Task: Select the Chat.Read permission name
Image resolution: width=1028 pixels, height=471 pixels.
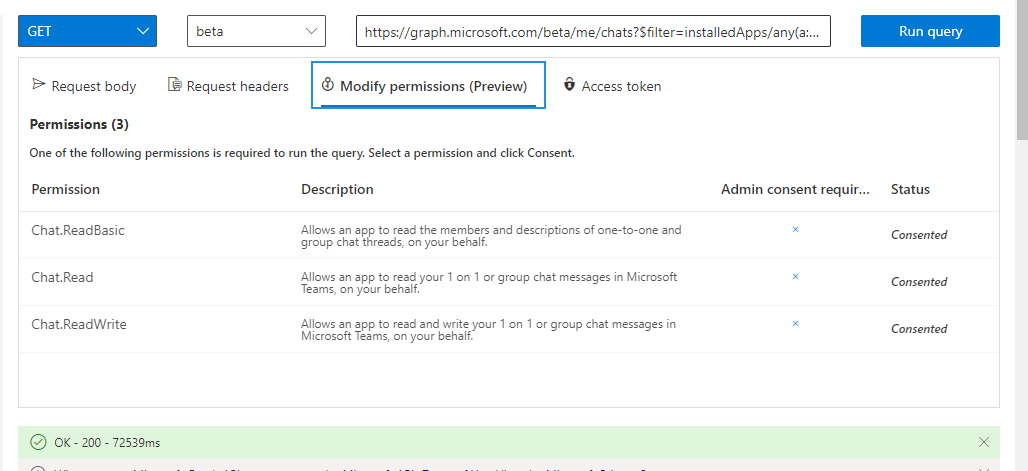Action: (62, 277)
